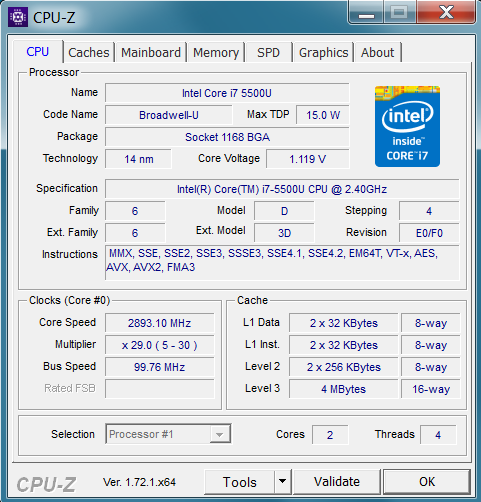The width and height of the screenshot is (481, 502).
Task: Close the CPU-Z window
Action: (x=446, y=12)
